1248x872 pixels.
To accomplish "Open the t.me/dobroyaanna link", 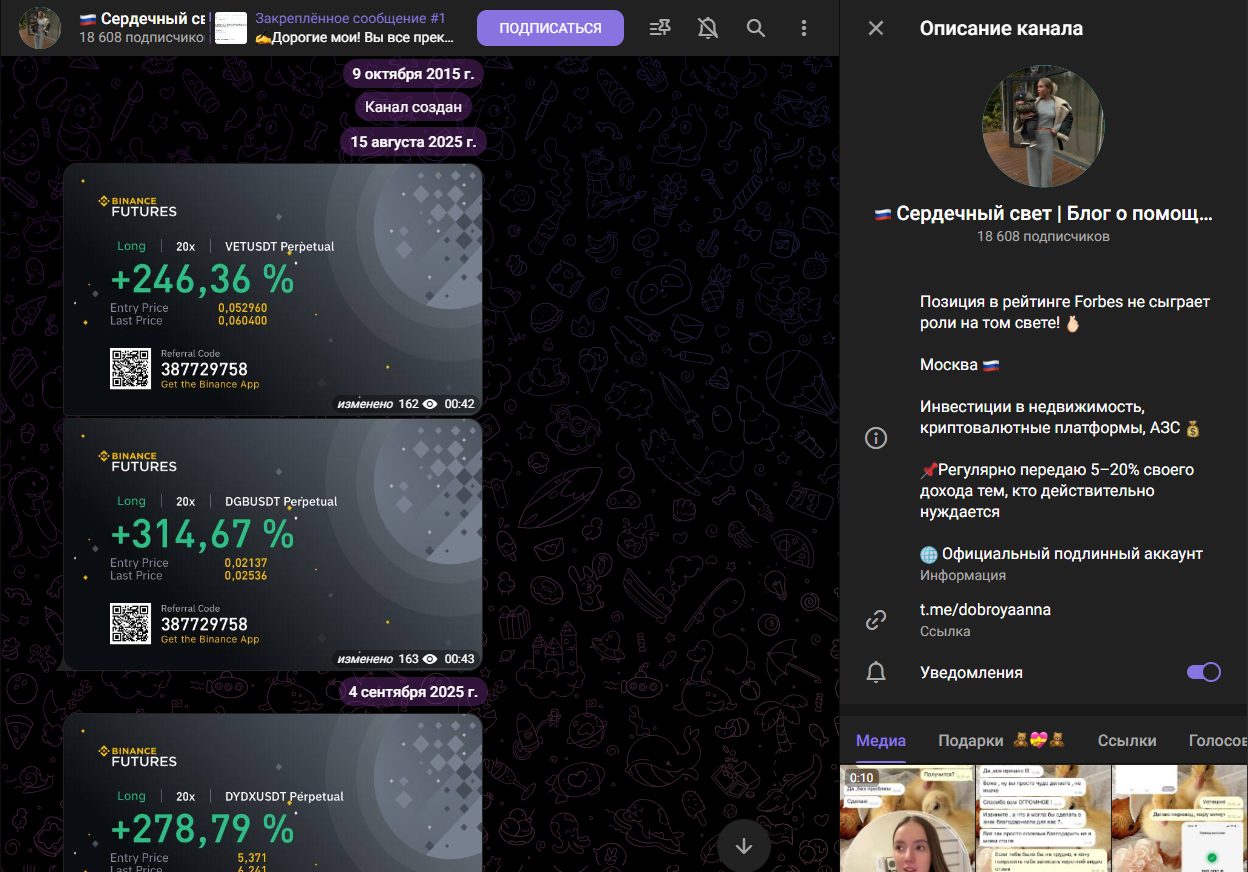I will click(985, 609).
